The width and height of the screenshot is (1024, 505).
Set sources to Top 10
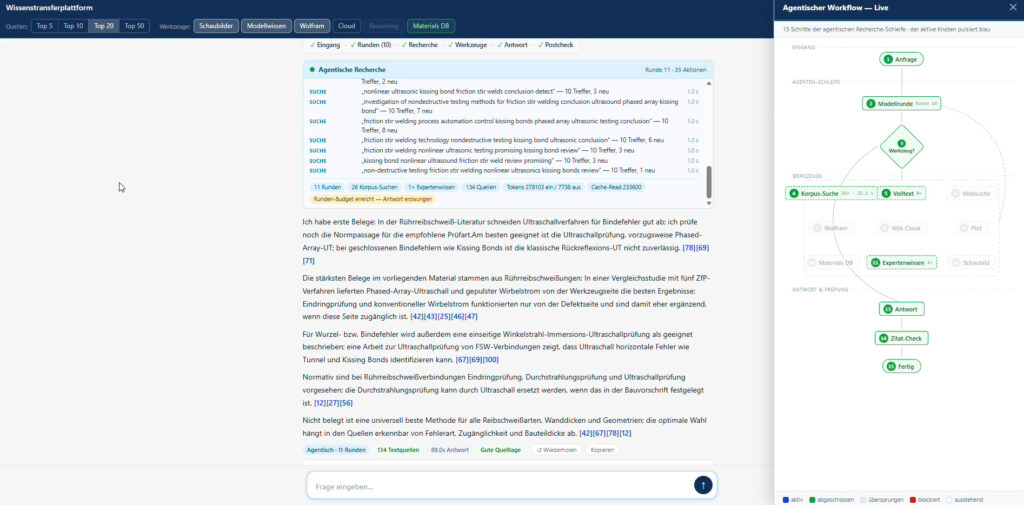tap(73, 26)
